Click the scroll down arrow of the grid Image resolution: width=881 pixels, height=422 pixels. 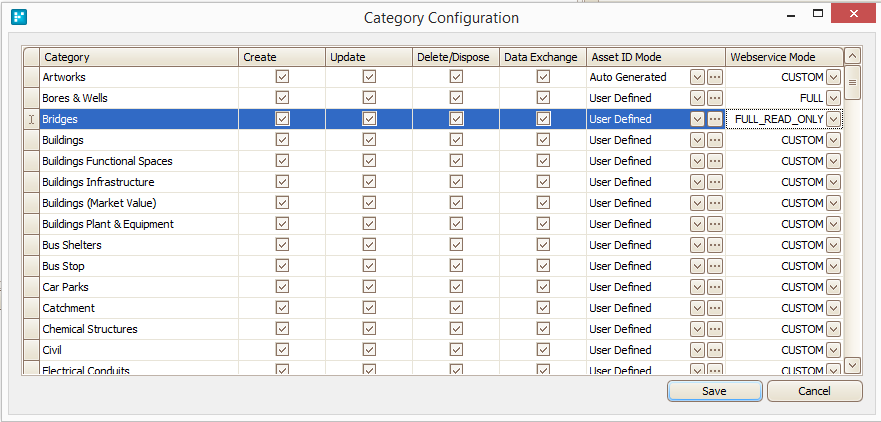tap(853, 365)
